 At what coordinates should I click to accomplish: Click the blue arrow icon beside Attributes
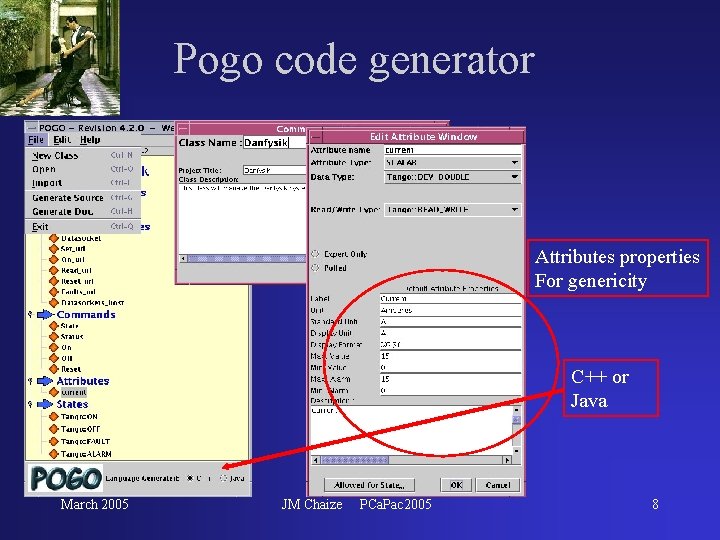(45, 381)
